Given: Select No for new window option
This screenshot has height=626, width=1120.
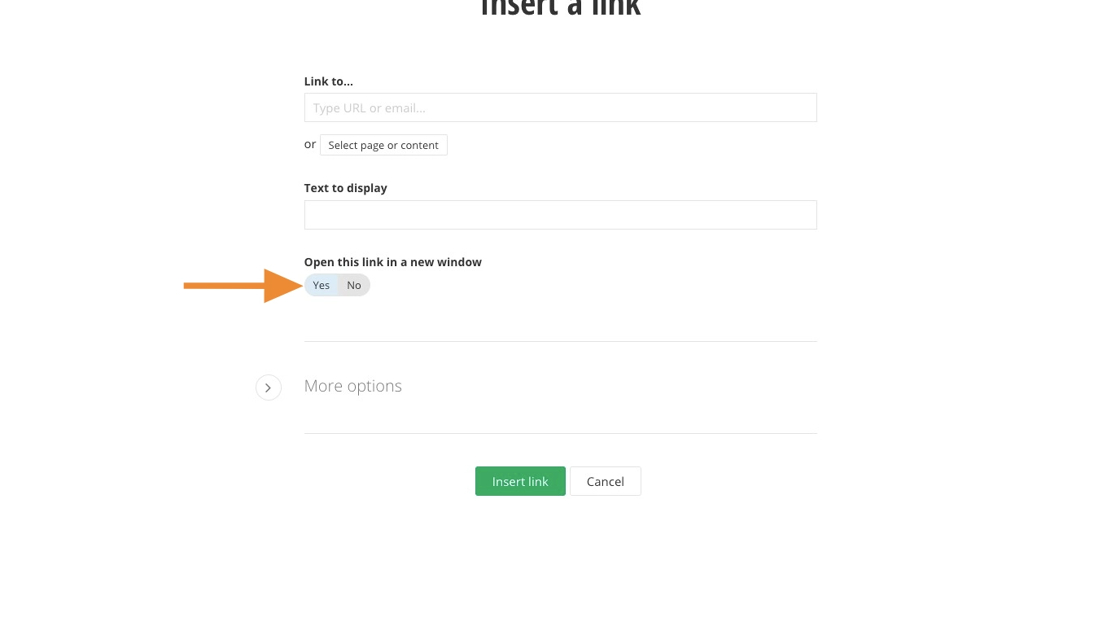Looking at the screenshot, I should point(354,286).
